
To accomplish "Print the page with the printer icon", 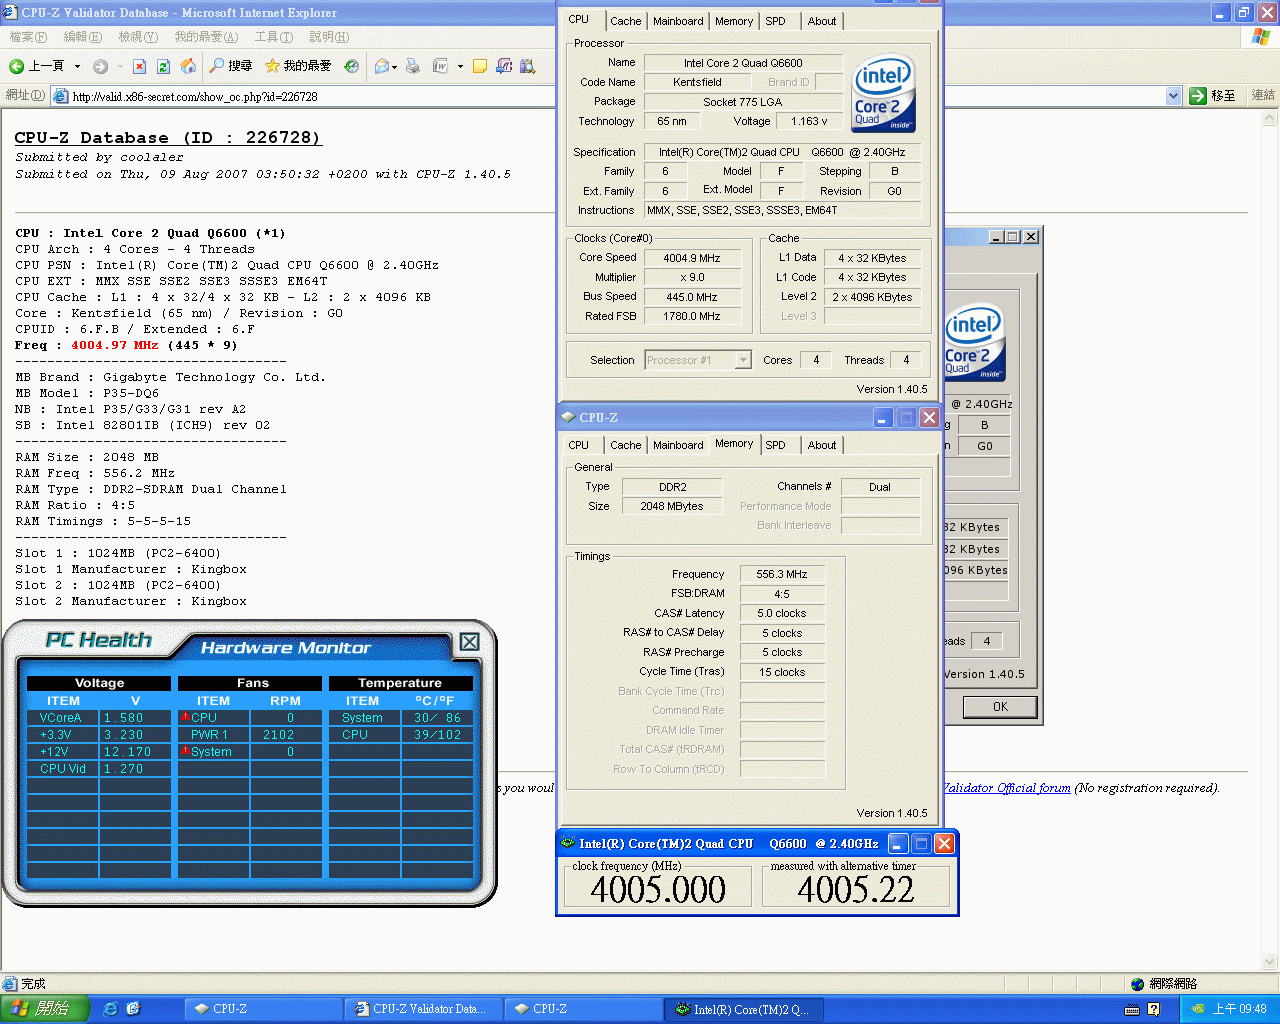I will 414,66.
